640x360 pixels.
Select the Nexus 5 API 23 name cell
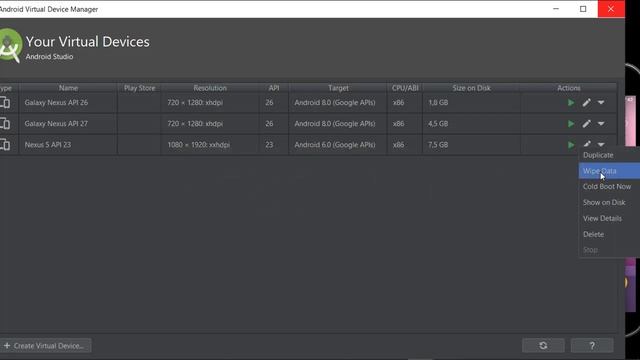coord(68,144)
